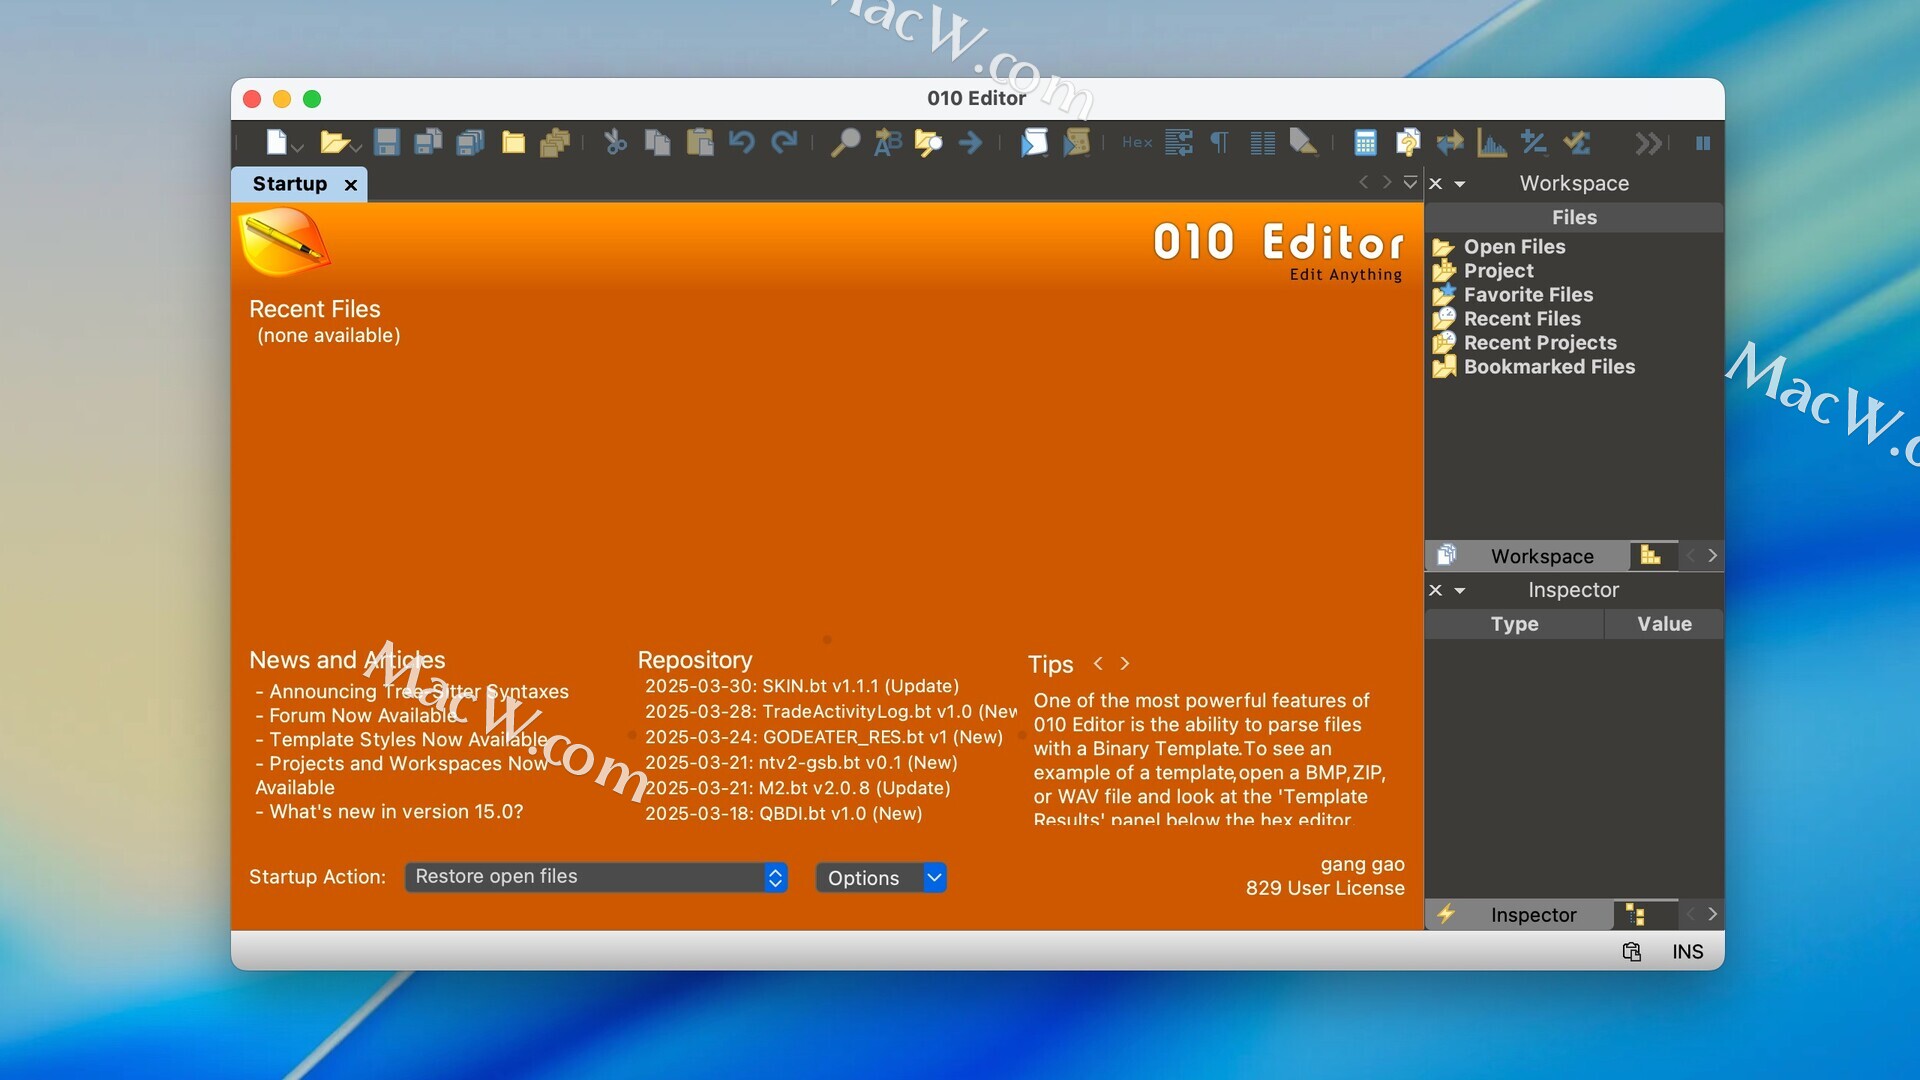Go to next editor tab arrow
This screenshot has width=1920, height=1080.
pyautogui.click(x=1387, y=182)
